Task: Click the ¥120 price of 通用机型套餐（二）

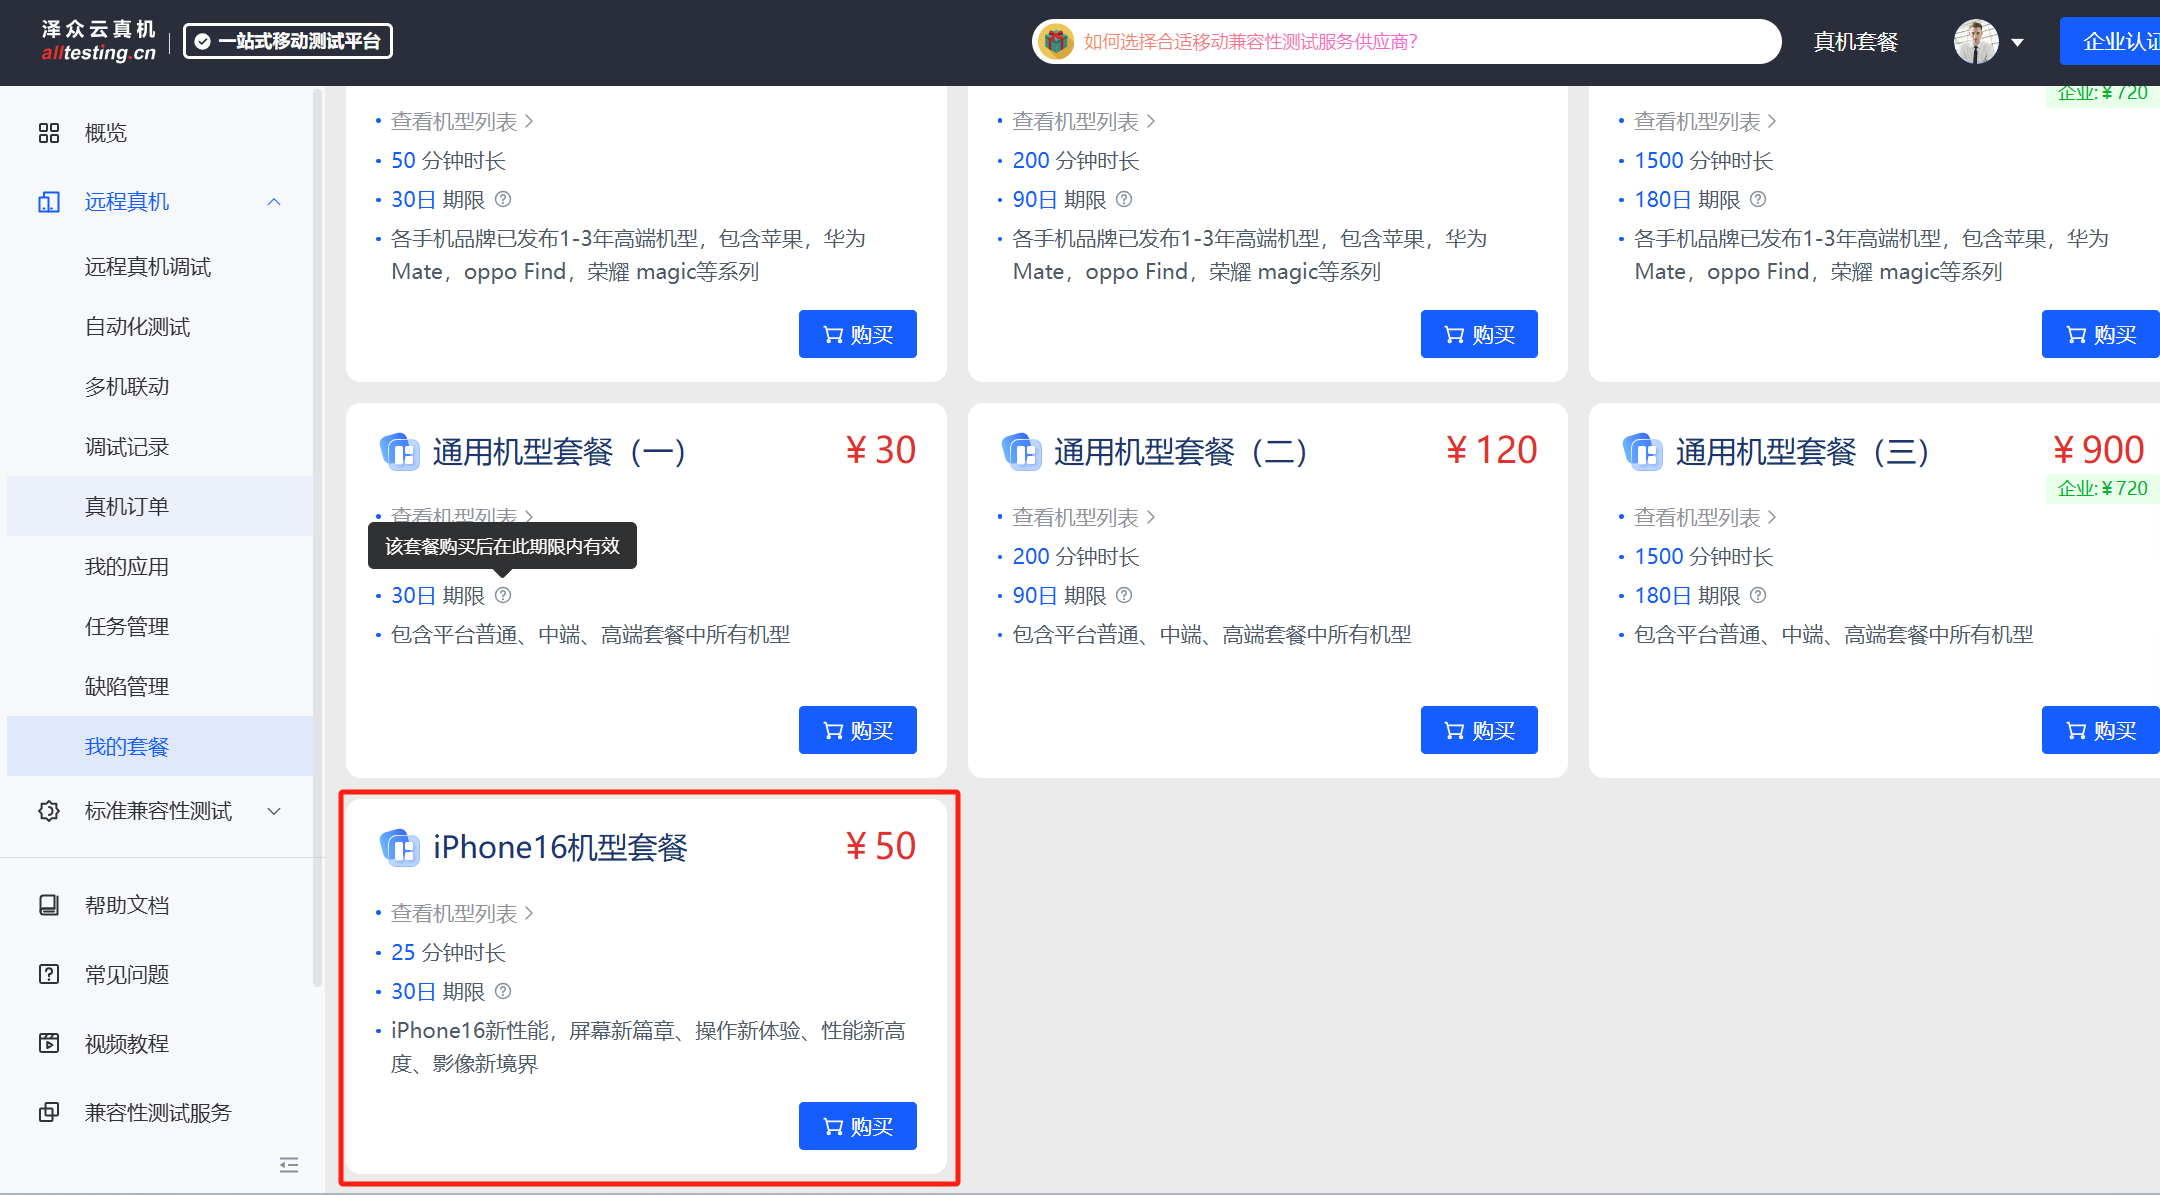Action: point(1491,451)
